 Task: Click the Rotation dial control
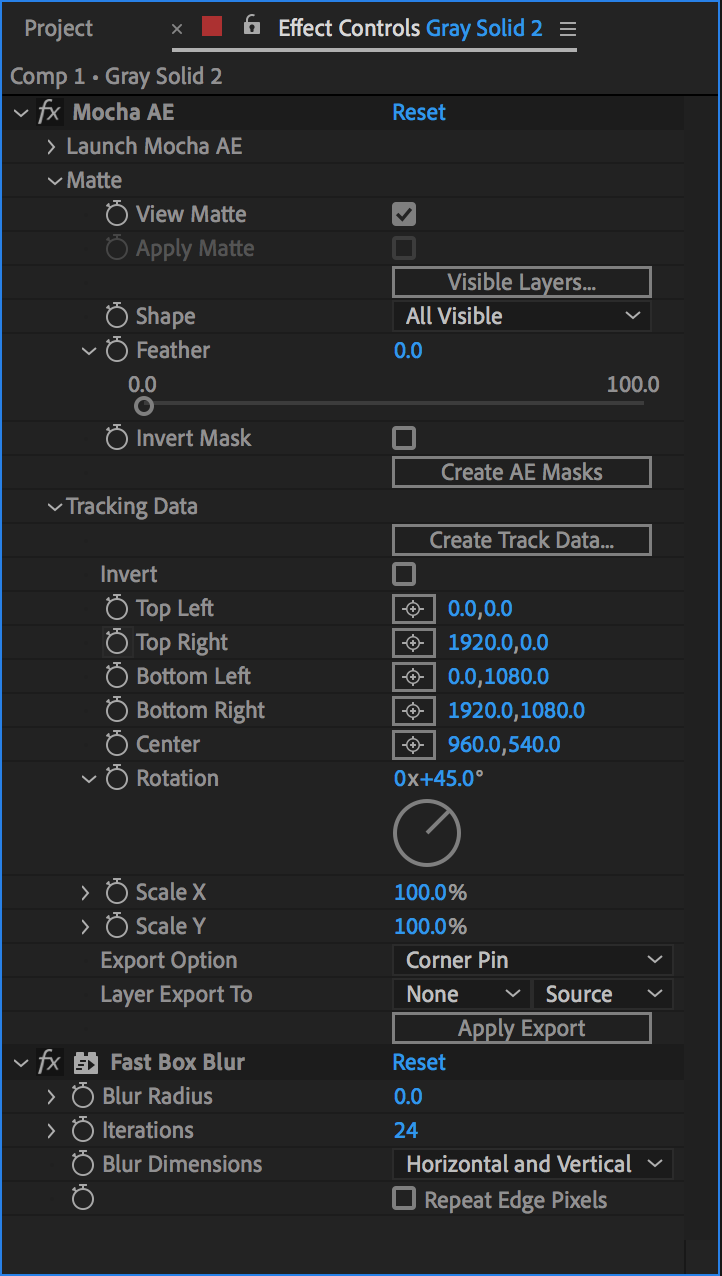pyautogui.click(x=427, y=832)
